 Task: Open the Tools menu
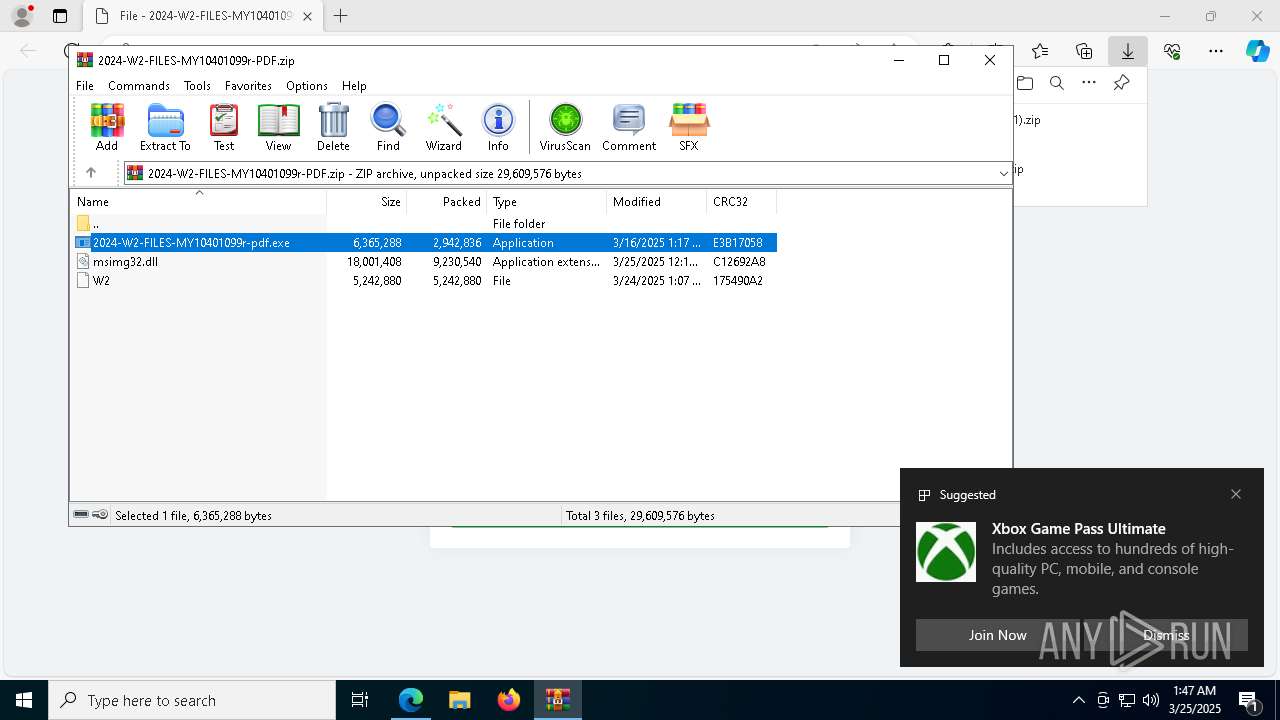(197, 86)
